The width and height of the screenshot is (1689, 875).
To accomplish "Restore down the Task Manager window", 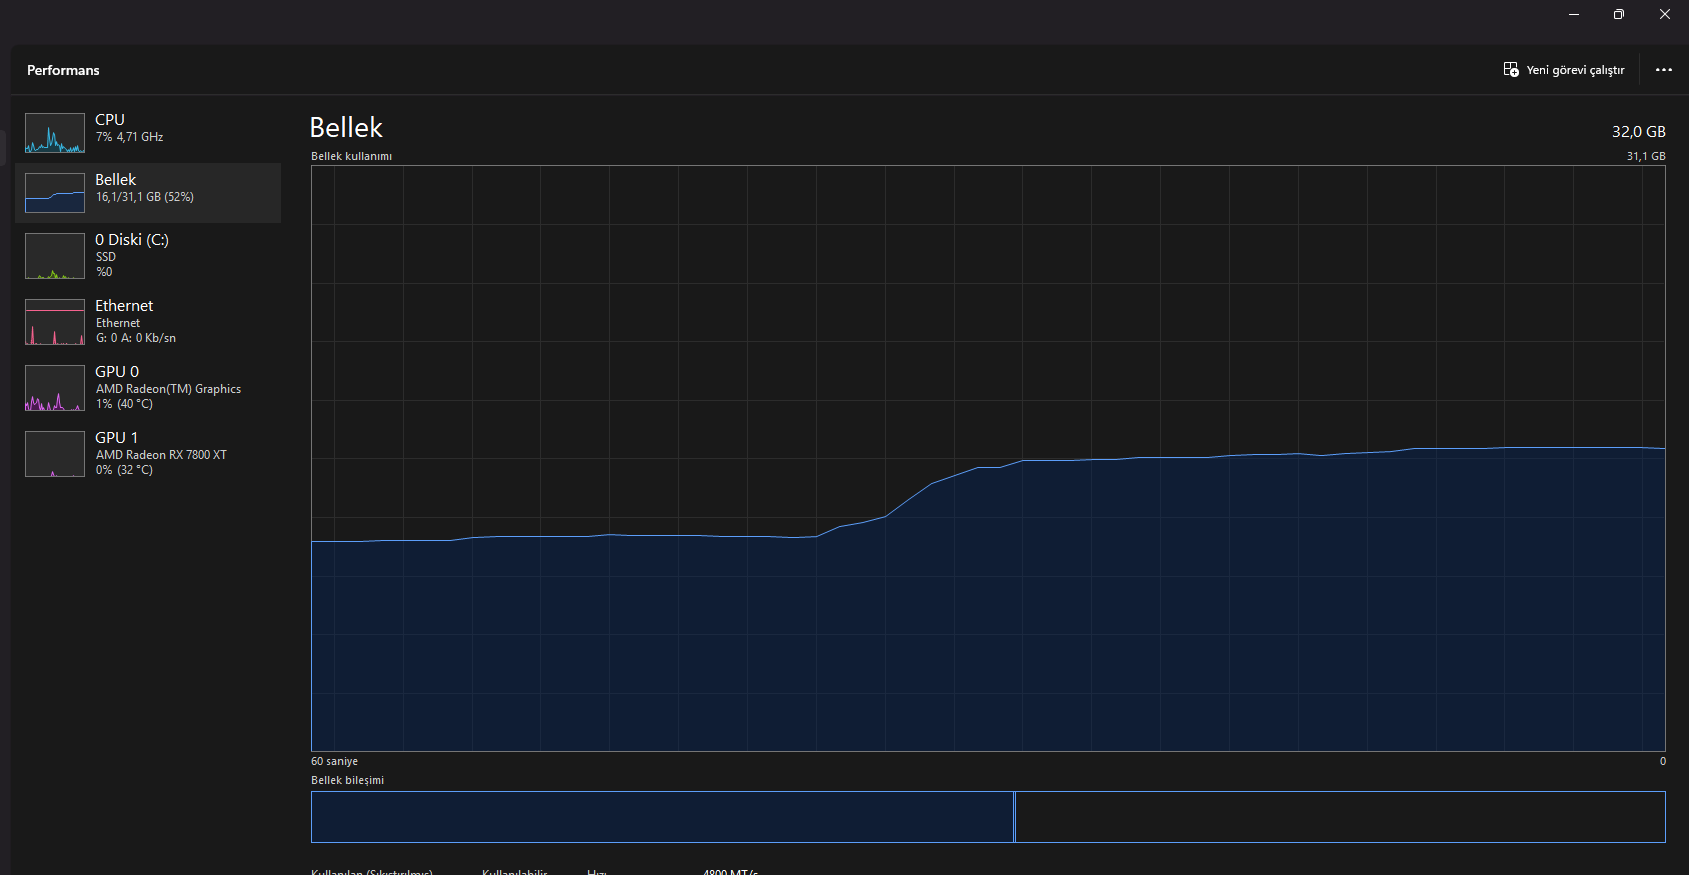I will pyautogui.click(x=1619, y=14).
